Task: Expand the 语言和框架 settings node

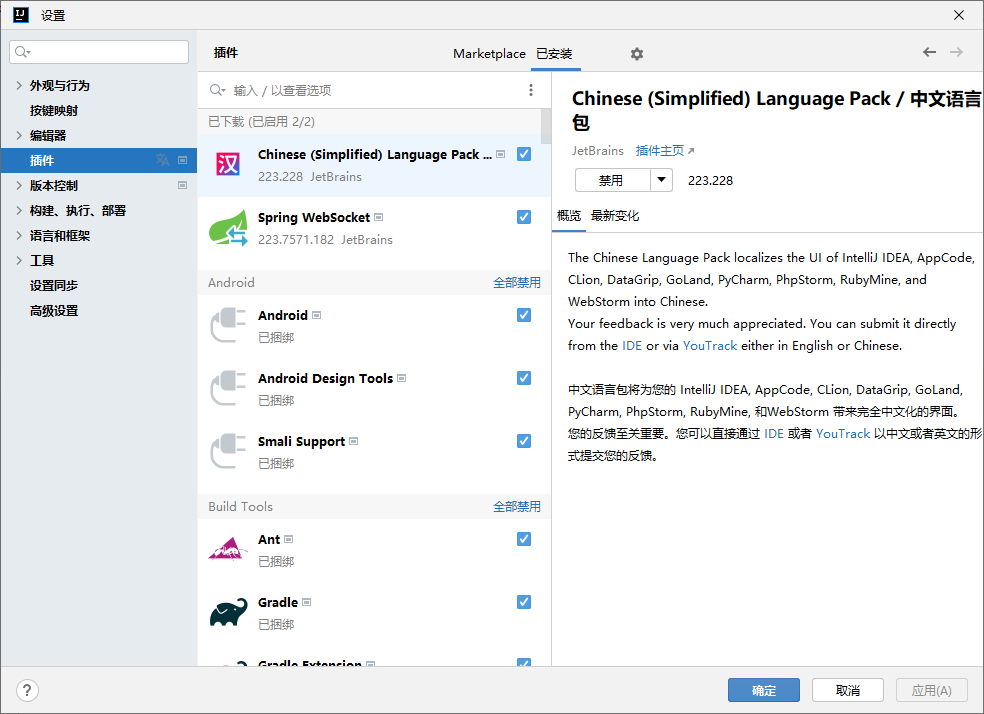Action: point(19,235)
